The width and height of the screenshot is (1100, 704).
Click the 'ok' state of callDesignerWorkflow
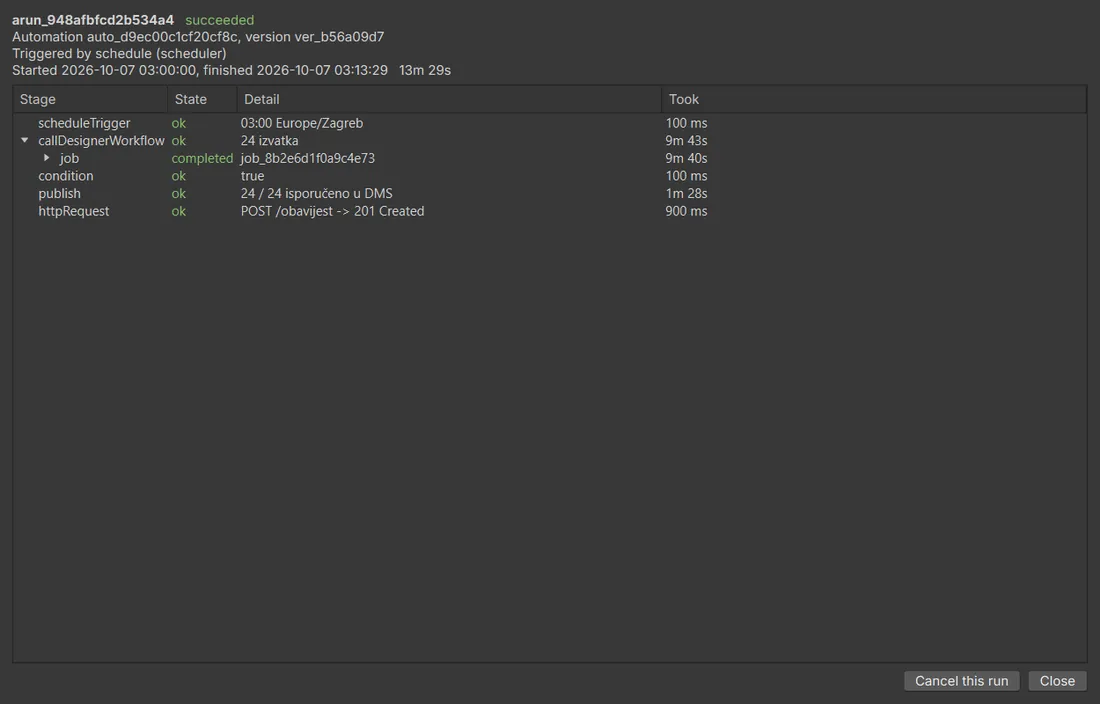(179, 140)
